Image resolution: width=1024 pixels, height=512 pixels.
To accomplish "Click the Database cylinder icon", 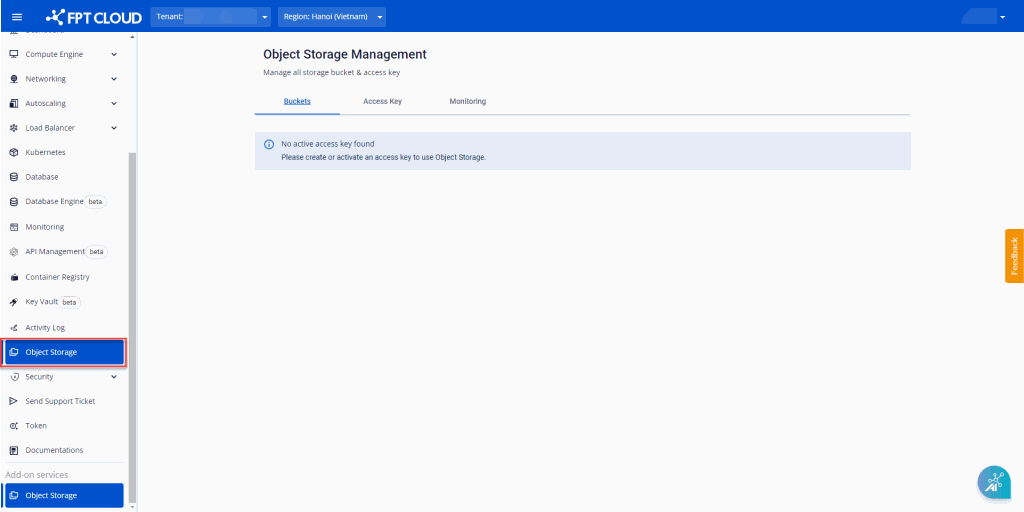I will point(14,177).
